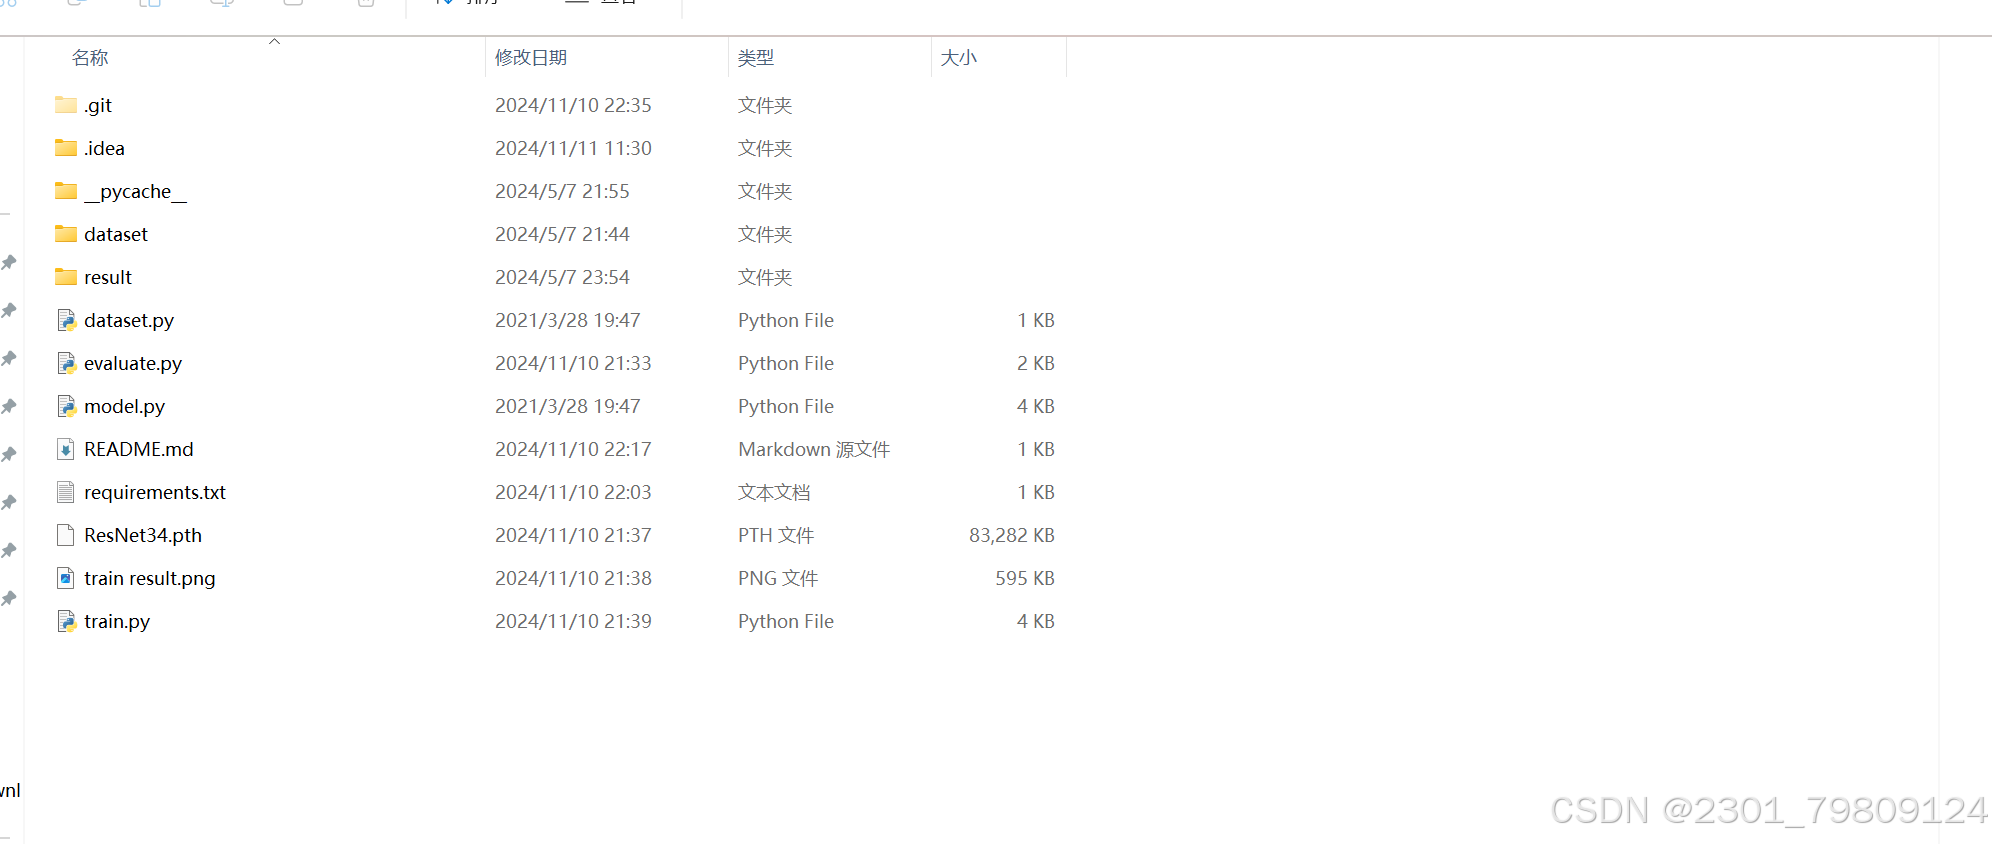The image size is (1992, 844).
Task: Click the train result.png image icon
Action: [66, 578]
